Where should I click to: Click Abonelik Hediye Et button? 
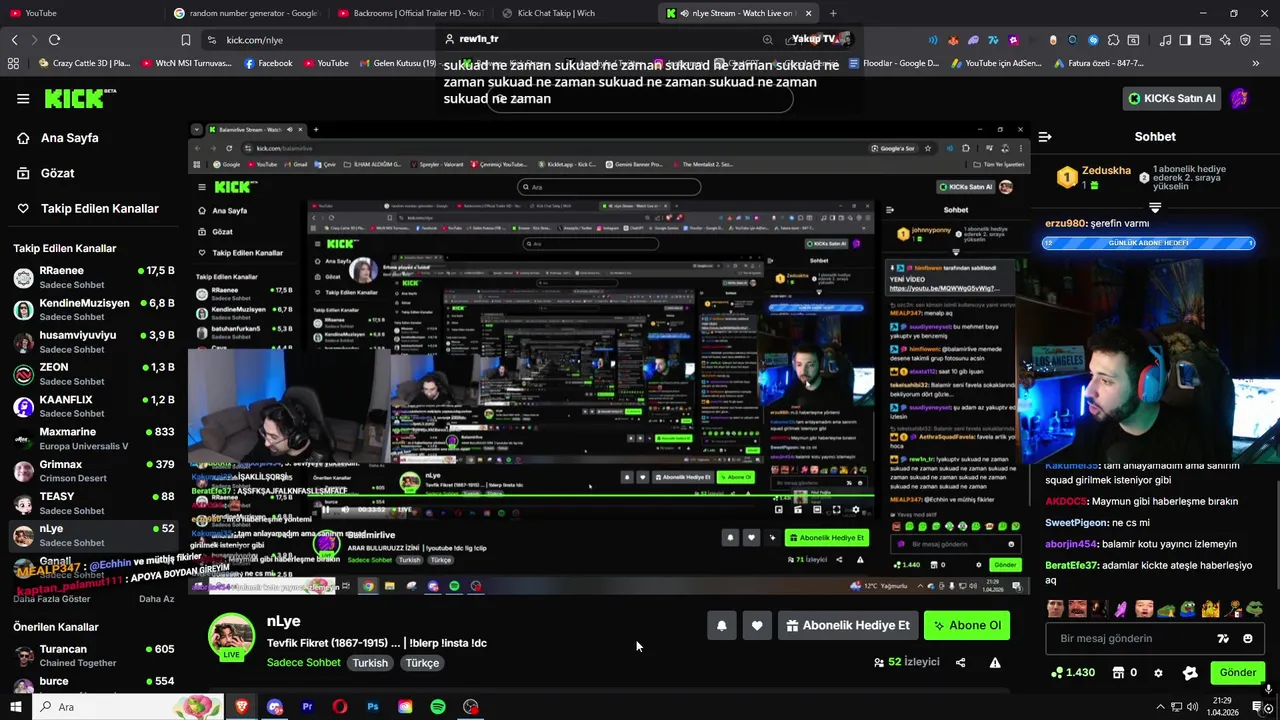(848, 626)
